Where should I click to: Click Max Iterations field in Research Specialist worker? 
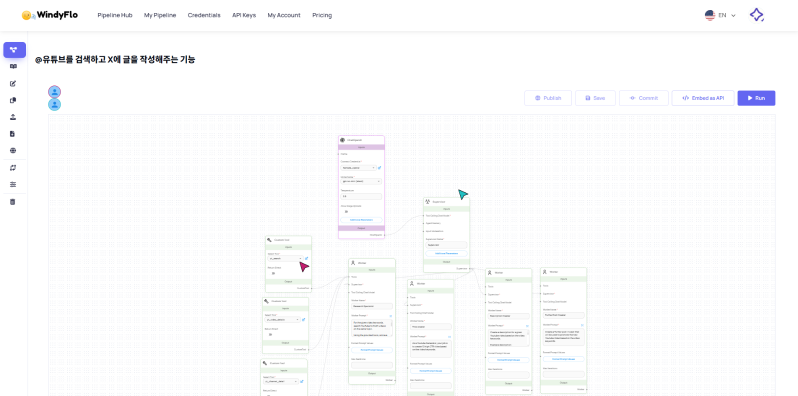372,365
